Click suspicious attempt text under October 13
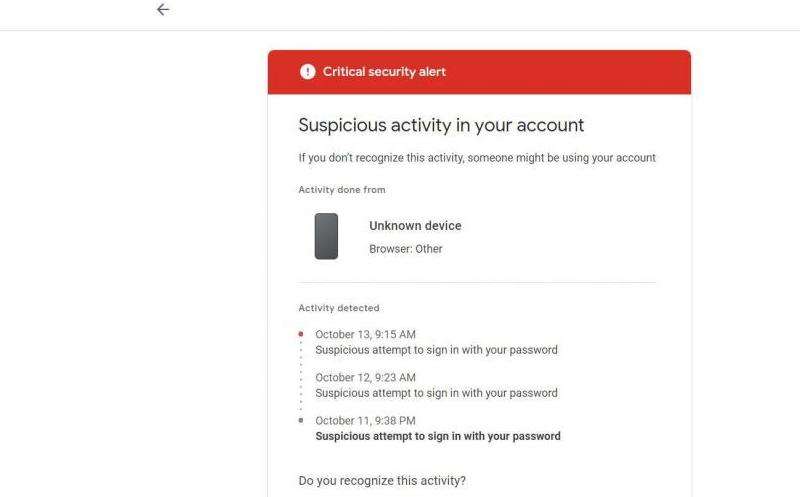The height and width of the screenshot is (497, 800). 436,350
